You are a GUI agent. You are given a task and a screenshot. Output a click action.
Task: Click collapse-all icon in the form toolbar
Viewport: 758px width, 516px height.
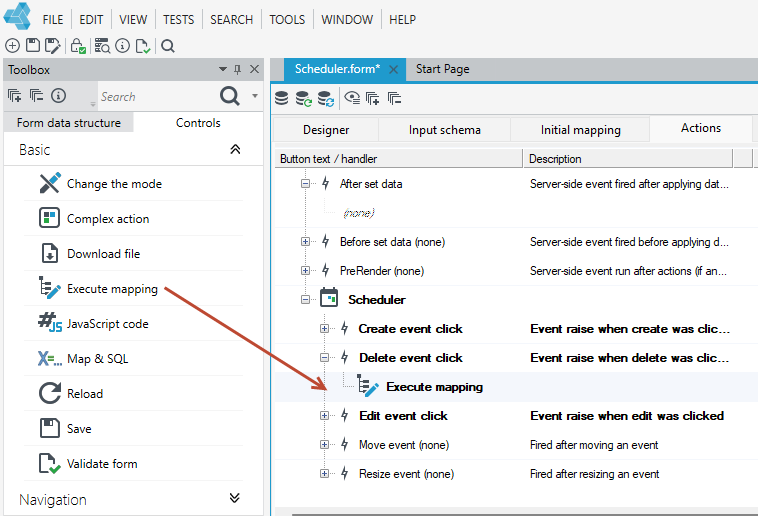tap(394, 99)
